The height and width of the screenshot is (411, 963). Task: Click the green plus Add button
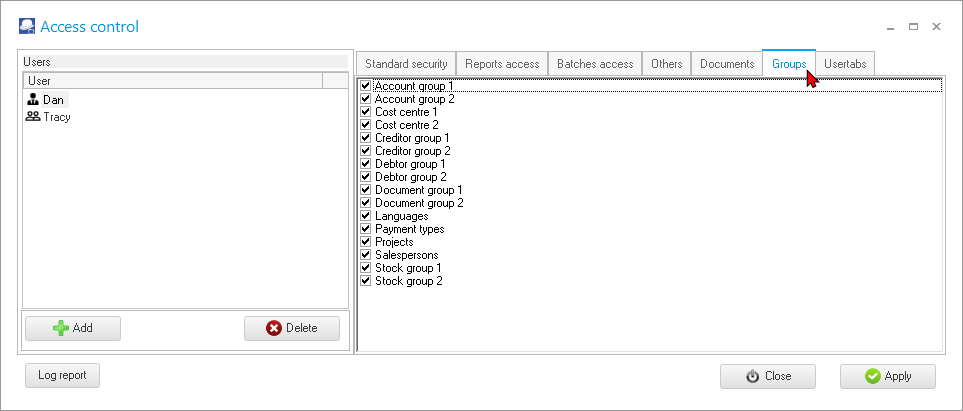72,328
